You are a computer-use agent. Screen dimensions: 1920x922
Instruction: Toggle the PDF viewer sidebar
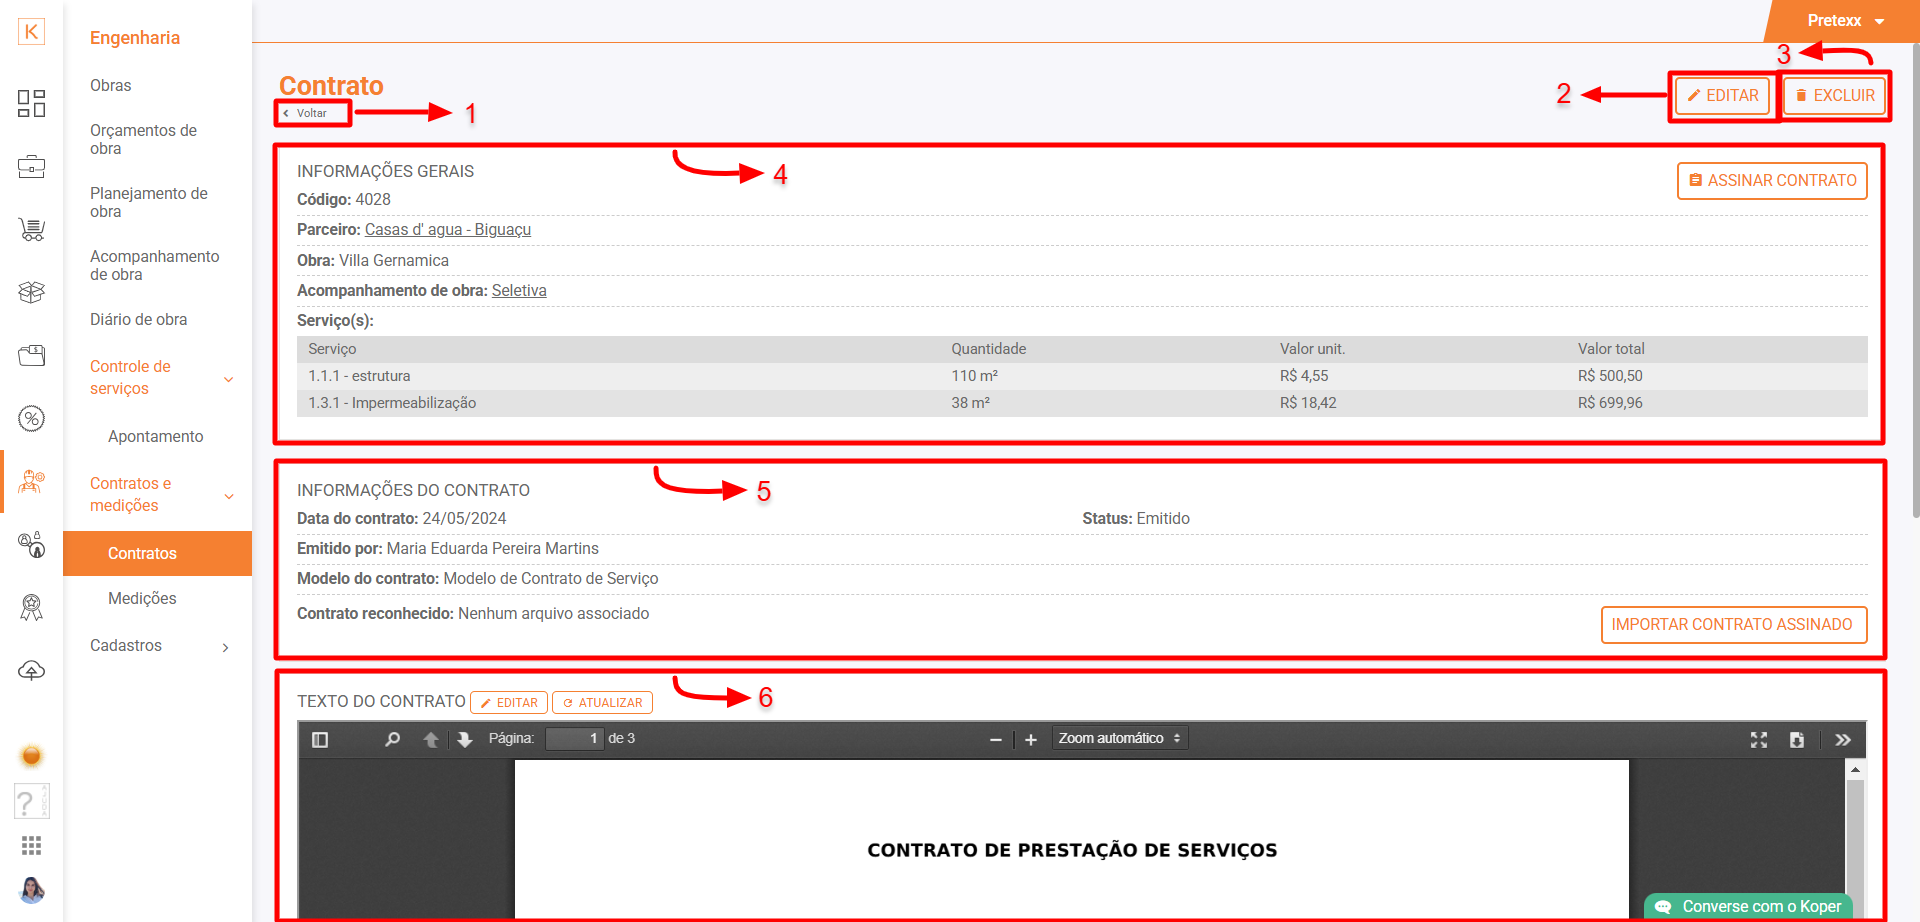pos(320,740)
